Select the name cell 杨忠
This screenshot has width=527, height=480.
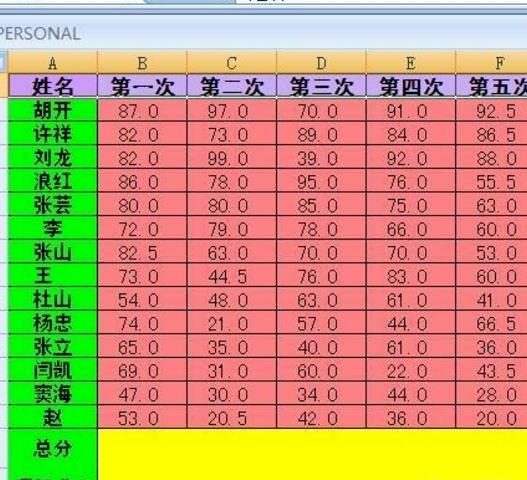[x=53, y=322]
